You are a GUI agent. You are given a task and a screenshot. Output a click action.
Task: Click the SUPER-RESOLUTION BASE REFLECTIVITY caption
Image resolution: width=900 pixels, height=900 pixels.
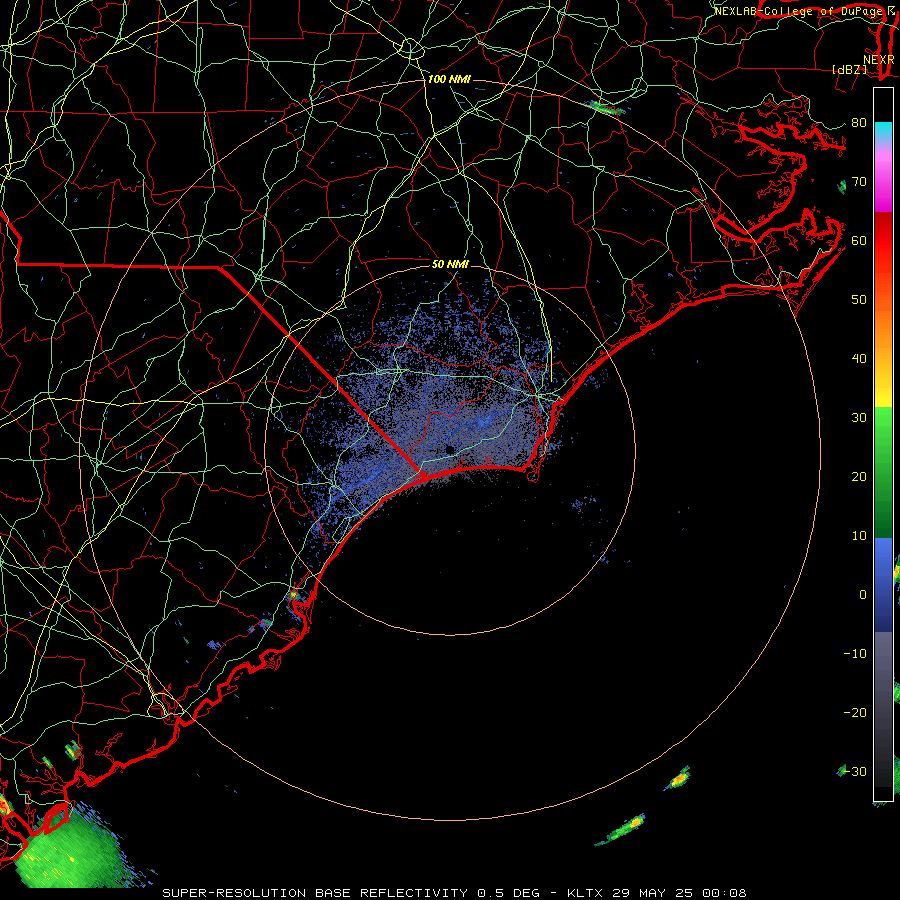coord(315,893)
